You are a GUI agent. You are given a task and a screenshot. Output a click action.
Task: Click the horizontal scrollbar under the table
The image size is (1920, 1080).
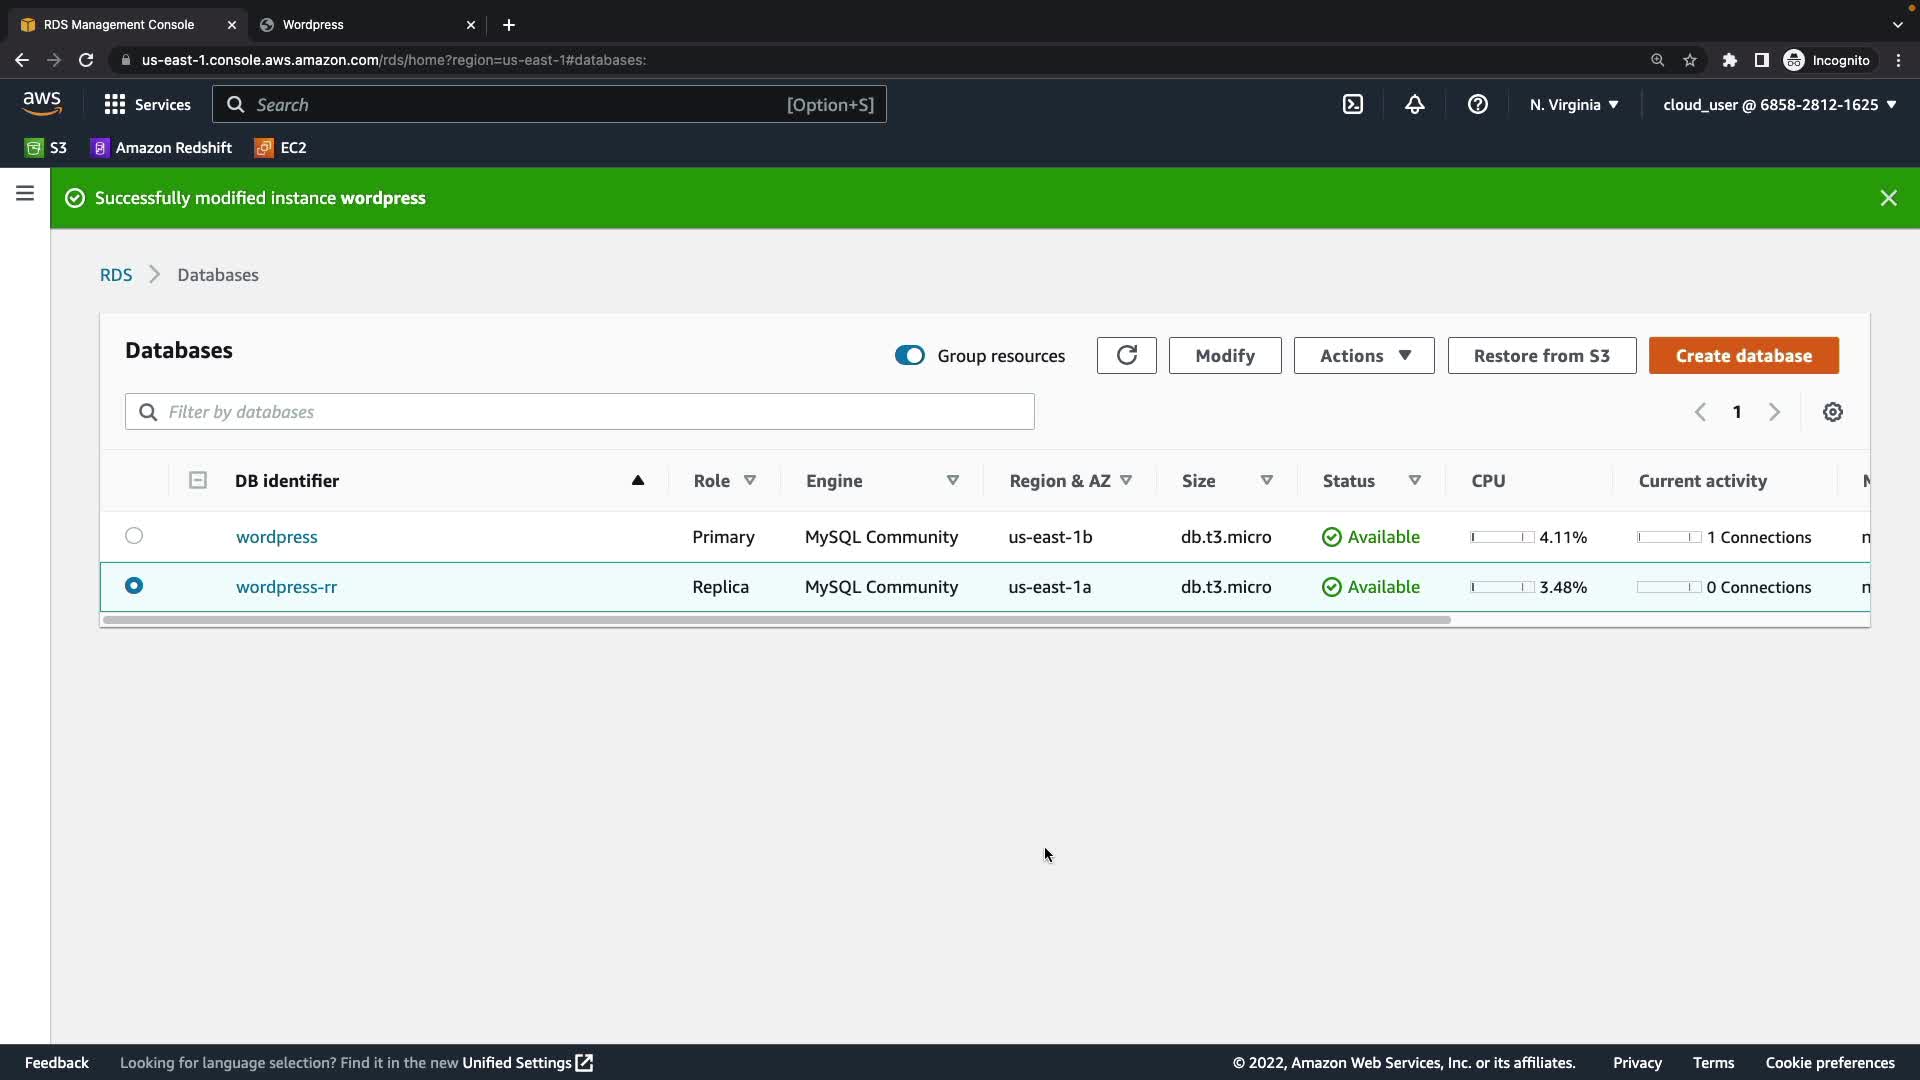pos(776,620)
